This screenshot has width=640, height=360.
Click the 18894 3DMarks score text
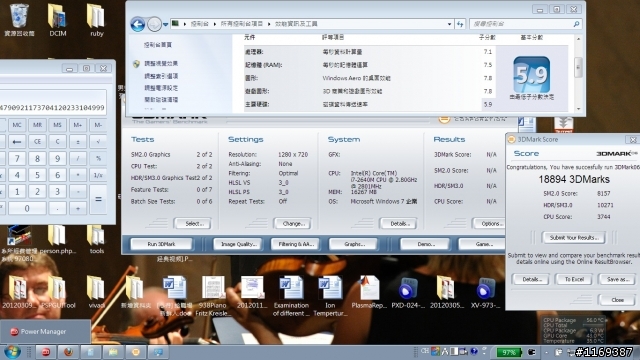(573, 179)
